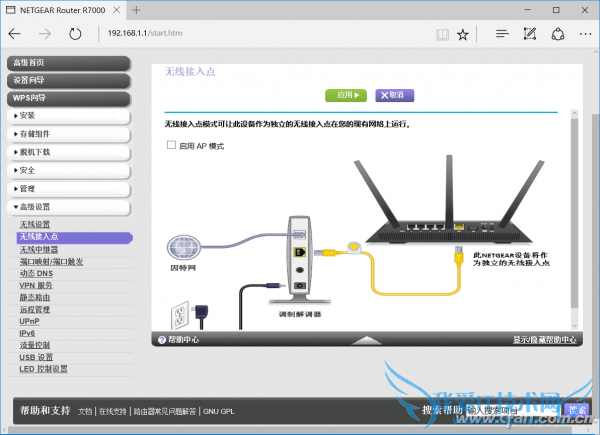Click the green 应用 apply button
Viewport: 600px width, 435px height.
click(346, 95)
